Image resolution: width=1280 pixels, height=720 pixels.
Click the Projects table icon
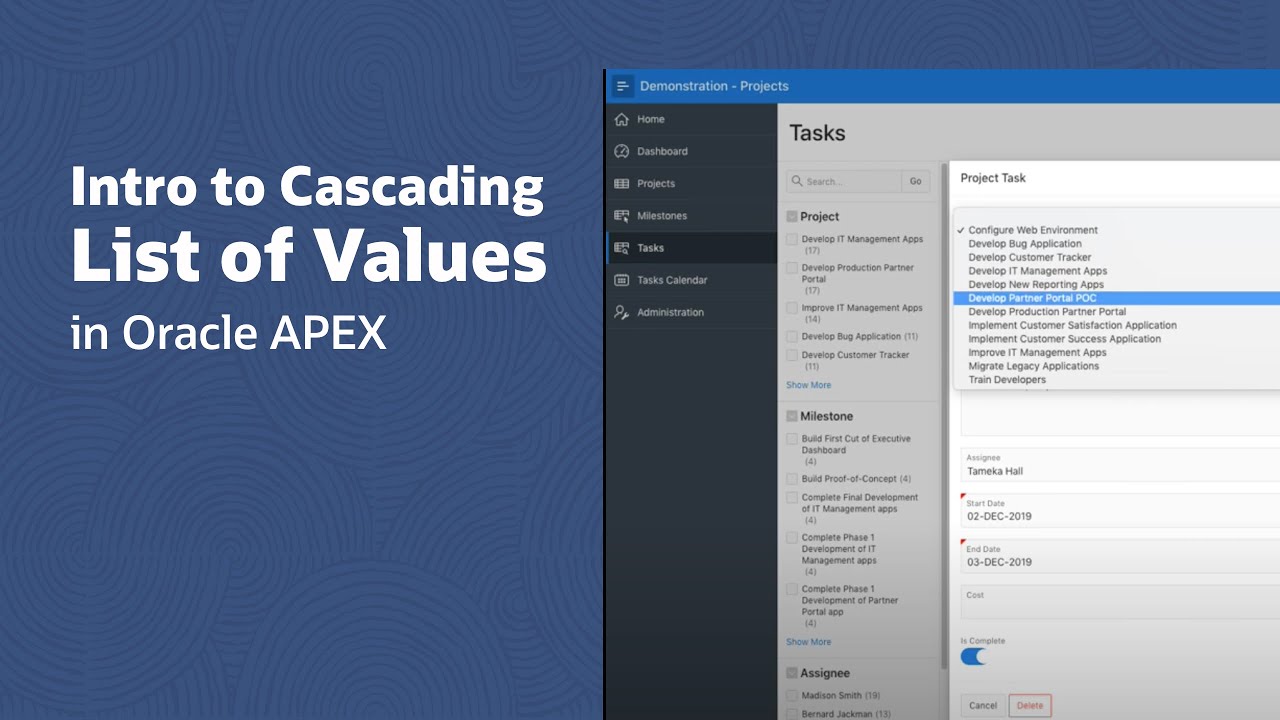click(x=621, y=183)
